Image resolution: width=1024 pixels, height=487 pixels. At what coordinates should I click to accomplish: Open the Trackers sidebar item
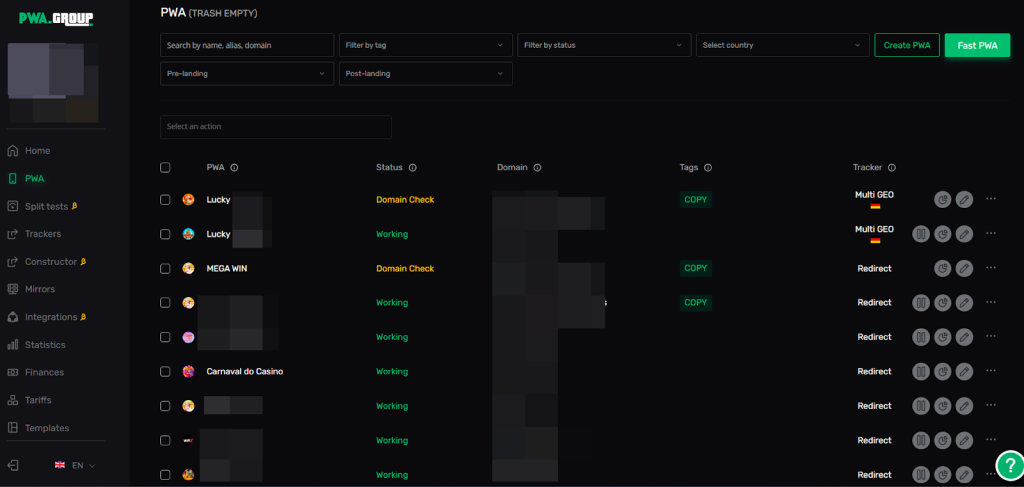(43, 234)
